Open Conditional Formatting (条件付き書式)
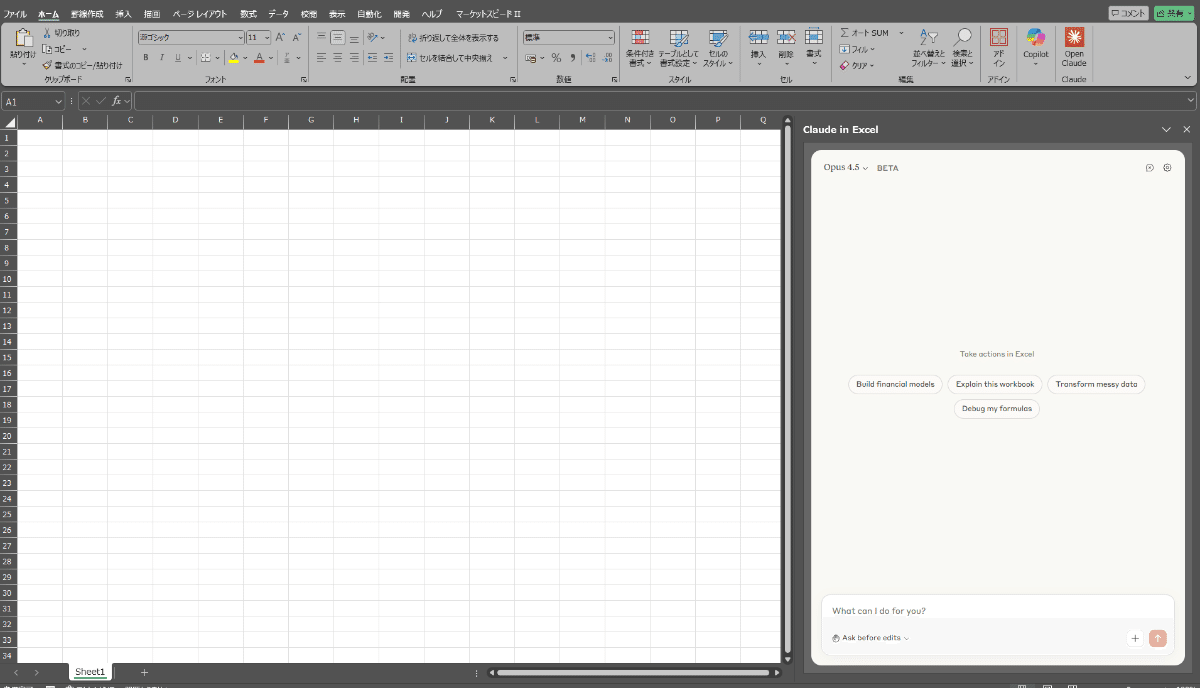The image size is (1200, 688). [x=640, y=47]
